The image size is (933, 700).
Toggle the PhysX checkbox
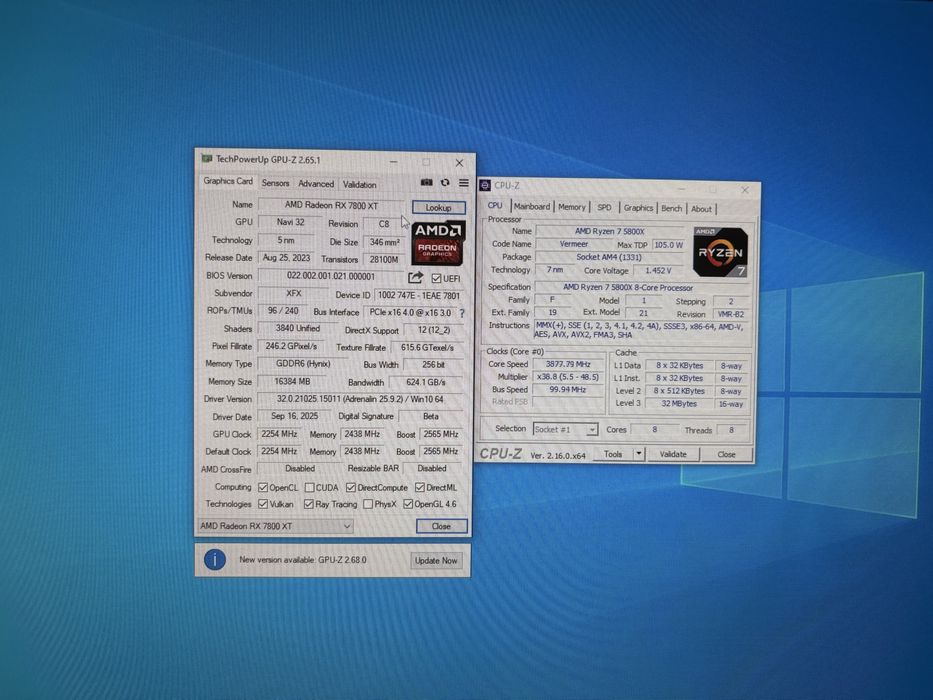pyautogui.click(x=368, y=504)
